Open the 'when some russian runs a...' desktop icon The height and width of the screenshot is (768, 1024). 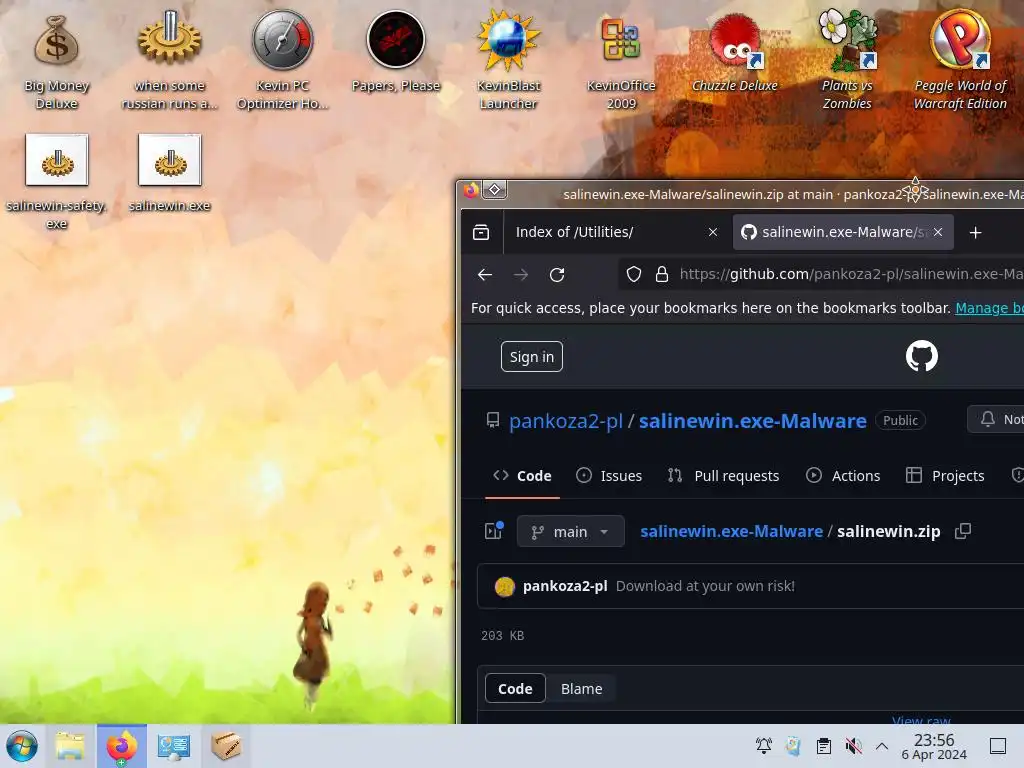(169, 62)
